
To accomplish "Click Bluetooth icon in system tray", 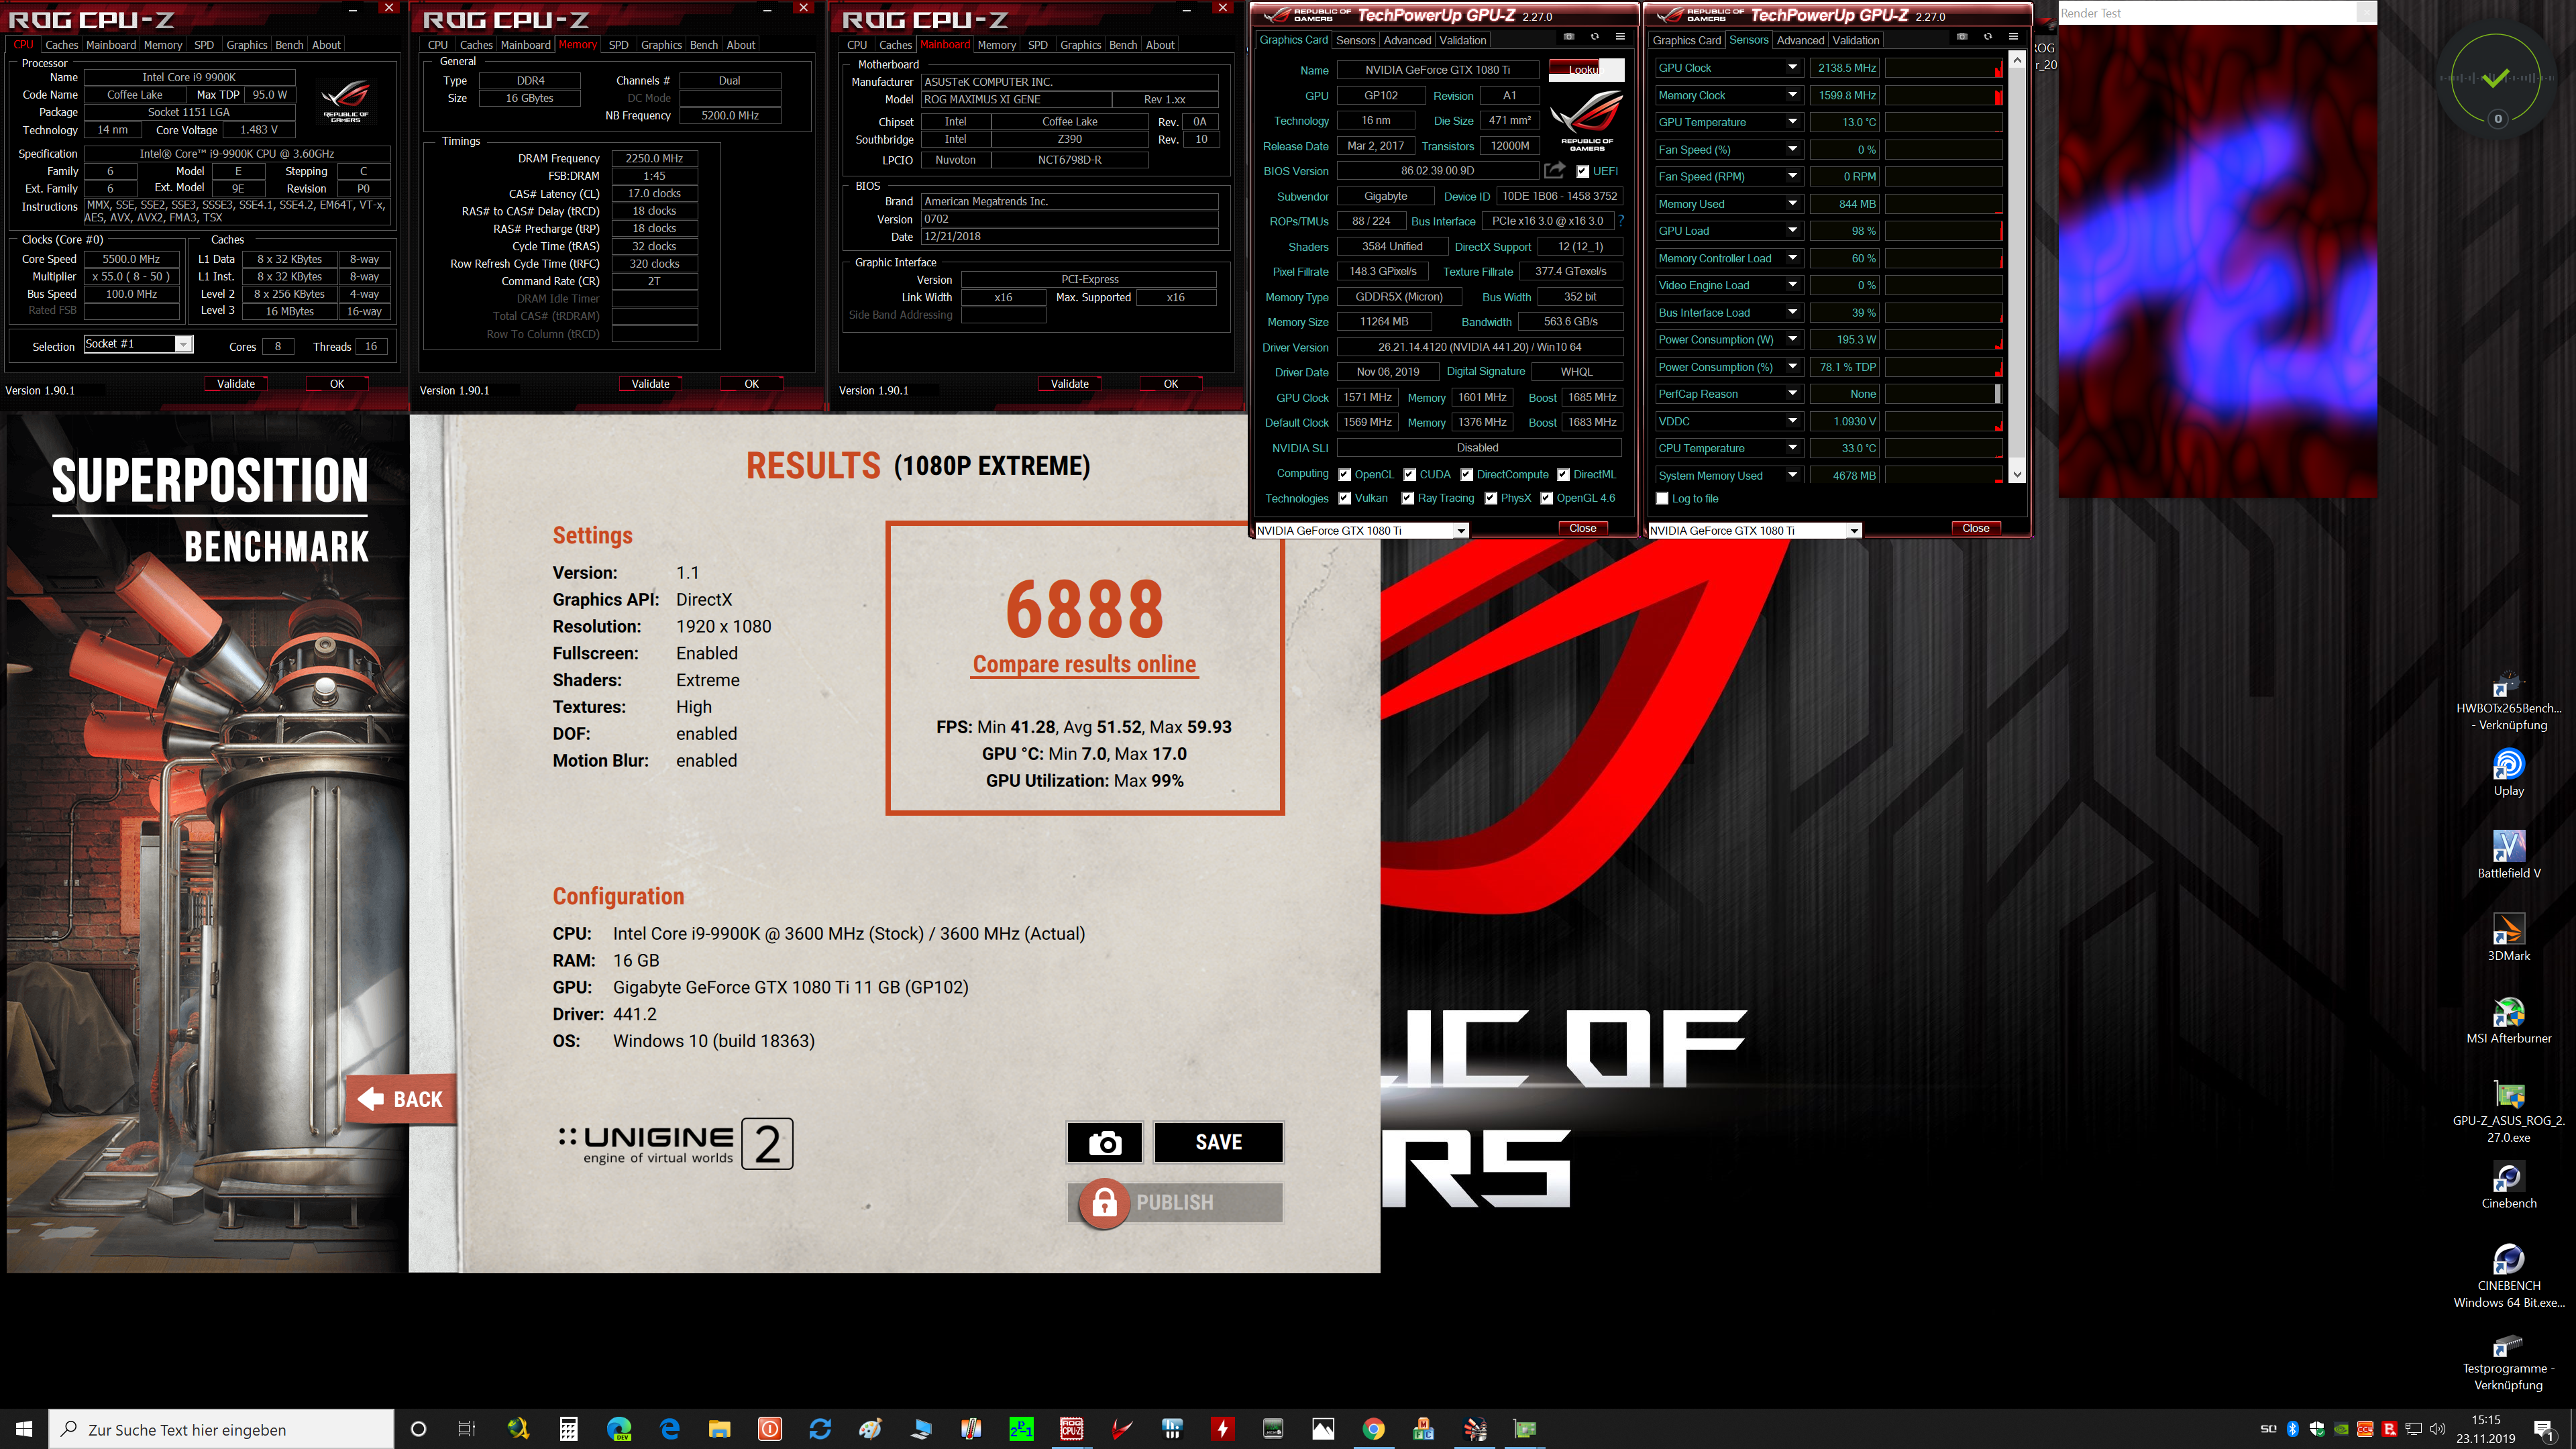I will pos(2292,1428).
